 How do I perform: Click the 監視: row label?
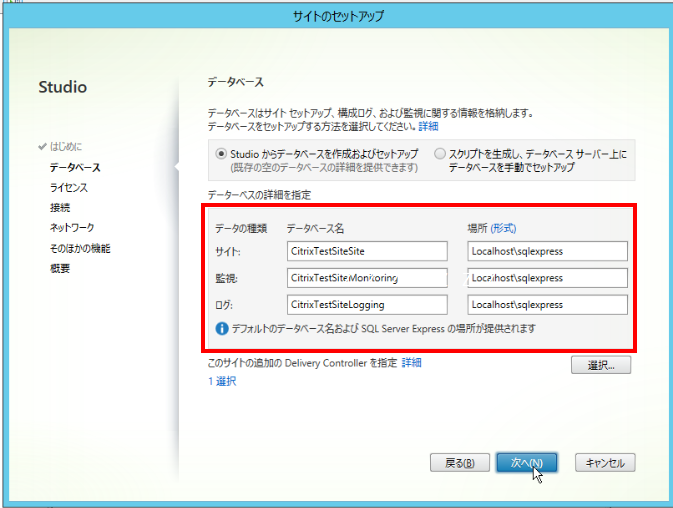(226, 278)
